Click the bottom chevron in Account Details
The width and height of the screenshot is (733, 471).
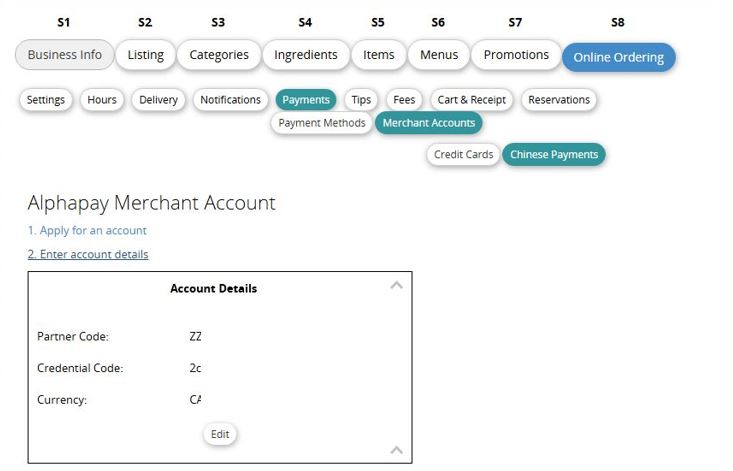pos(396,450)
